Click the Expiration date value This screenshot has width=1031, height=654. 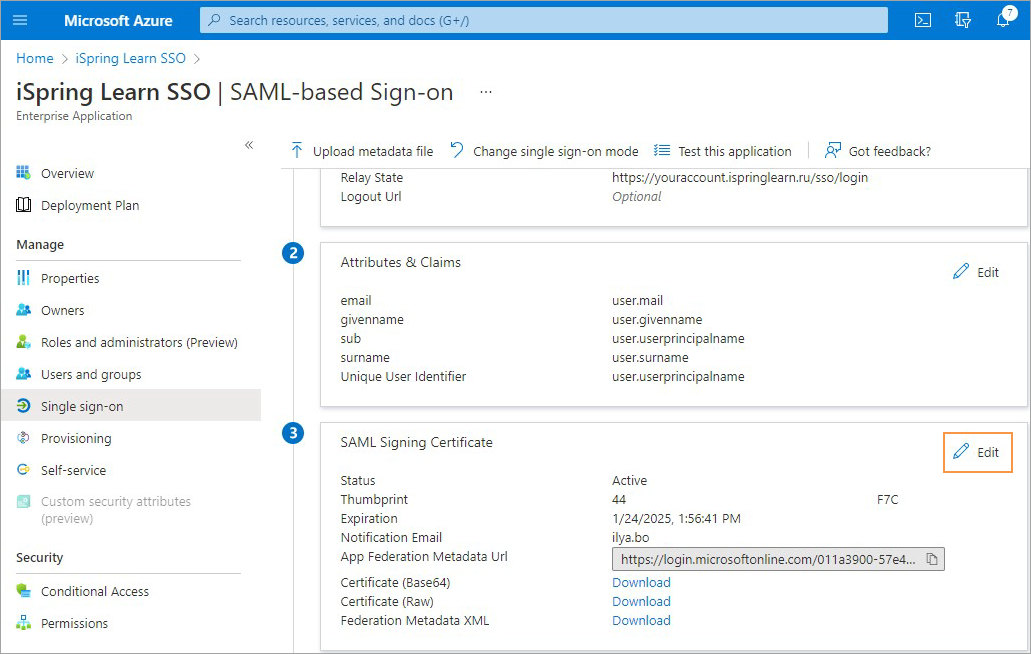pyautogui.click(x=676, y=519)
